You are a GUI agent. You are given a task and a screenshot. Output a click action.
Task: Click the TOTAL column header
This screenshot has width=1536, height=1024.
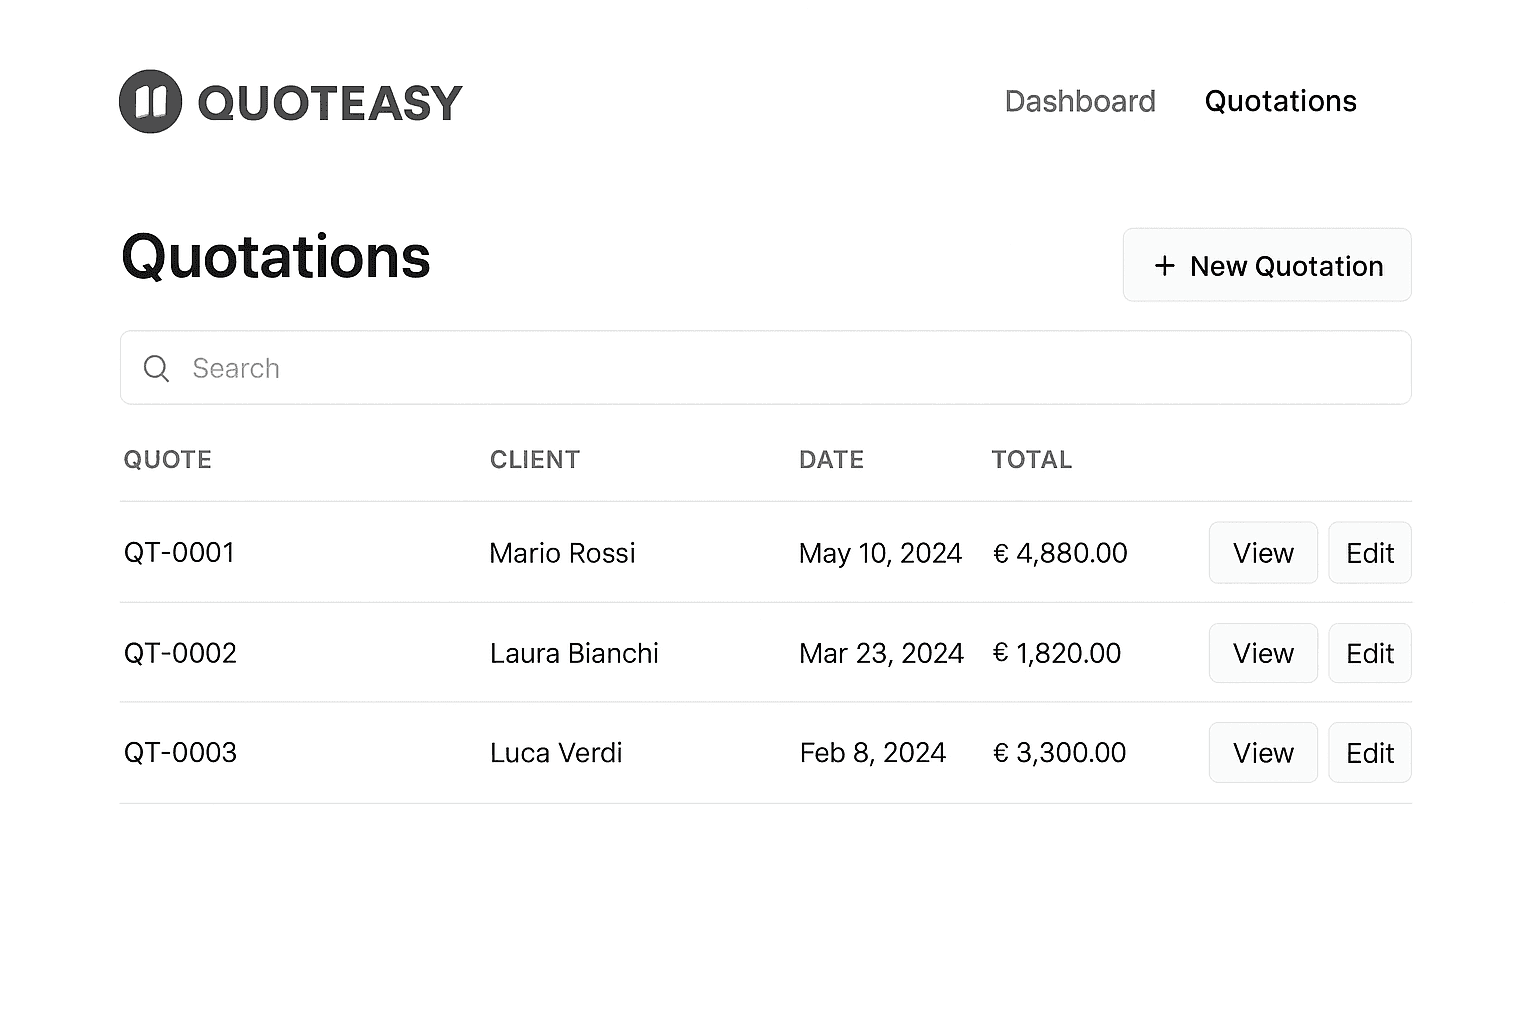(x=1031, y=460)
